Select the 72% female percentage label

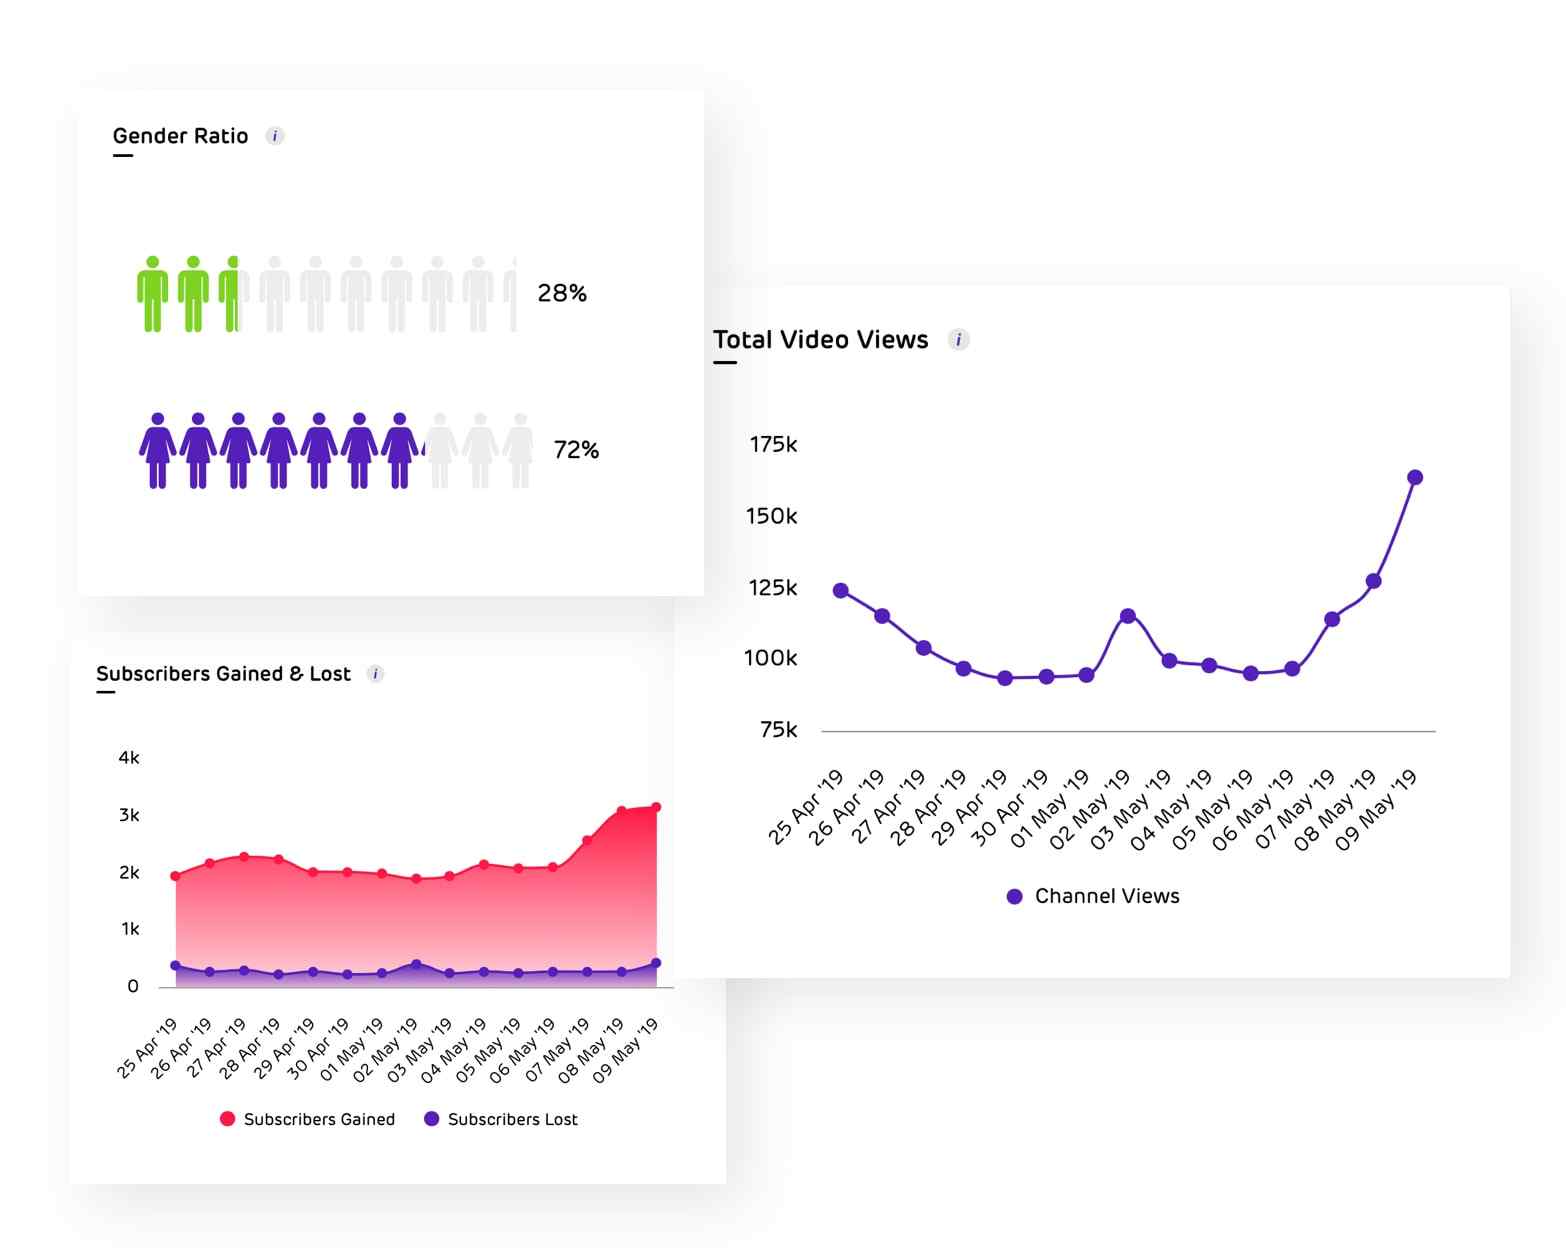[x=576, y=451]
